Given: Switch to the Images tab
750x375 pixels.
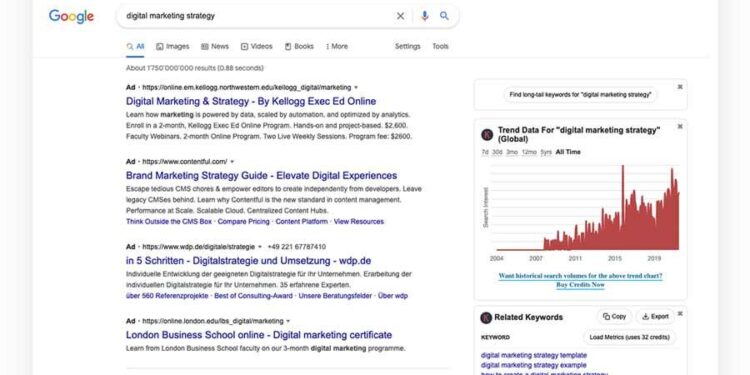Looking at the screenshot, I should pos(173,46).
